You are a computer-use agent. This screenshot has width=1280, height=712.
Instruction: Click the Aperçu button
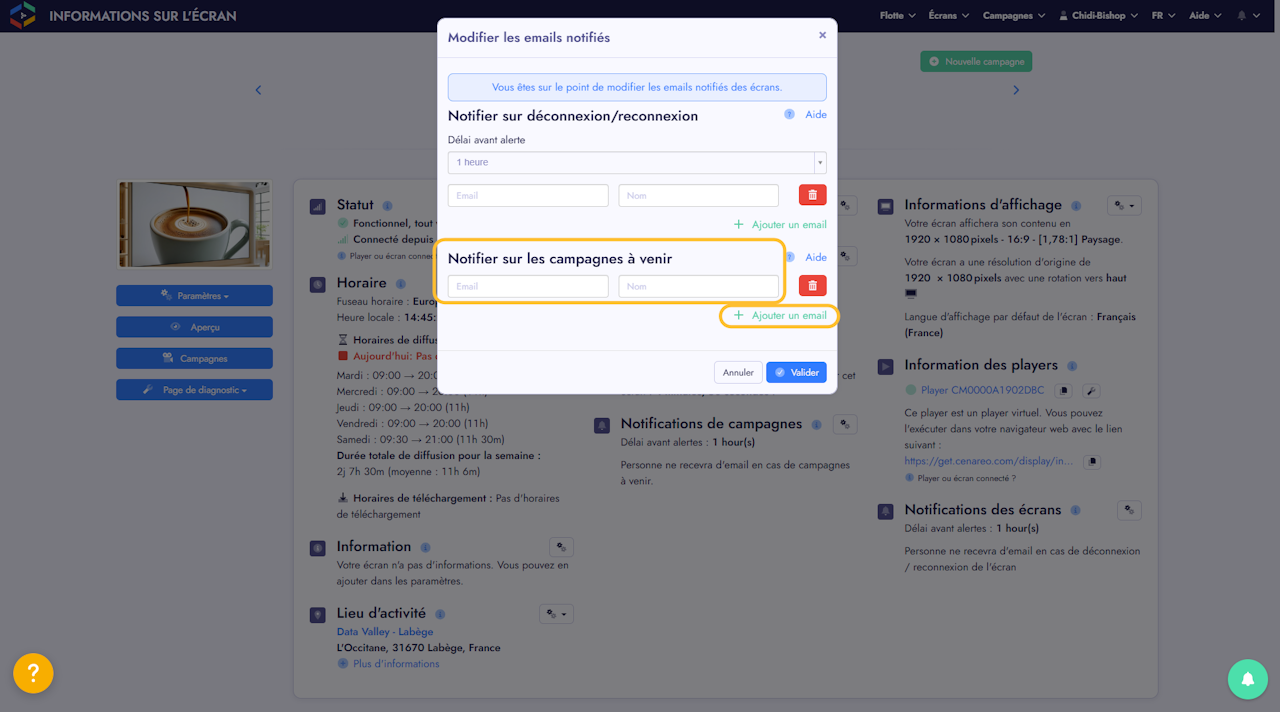(194, 327)
